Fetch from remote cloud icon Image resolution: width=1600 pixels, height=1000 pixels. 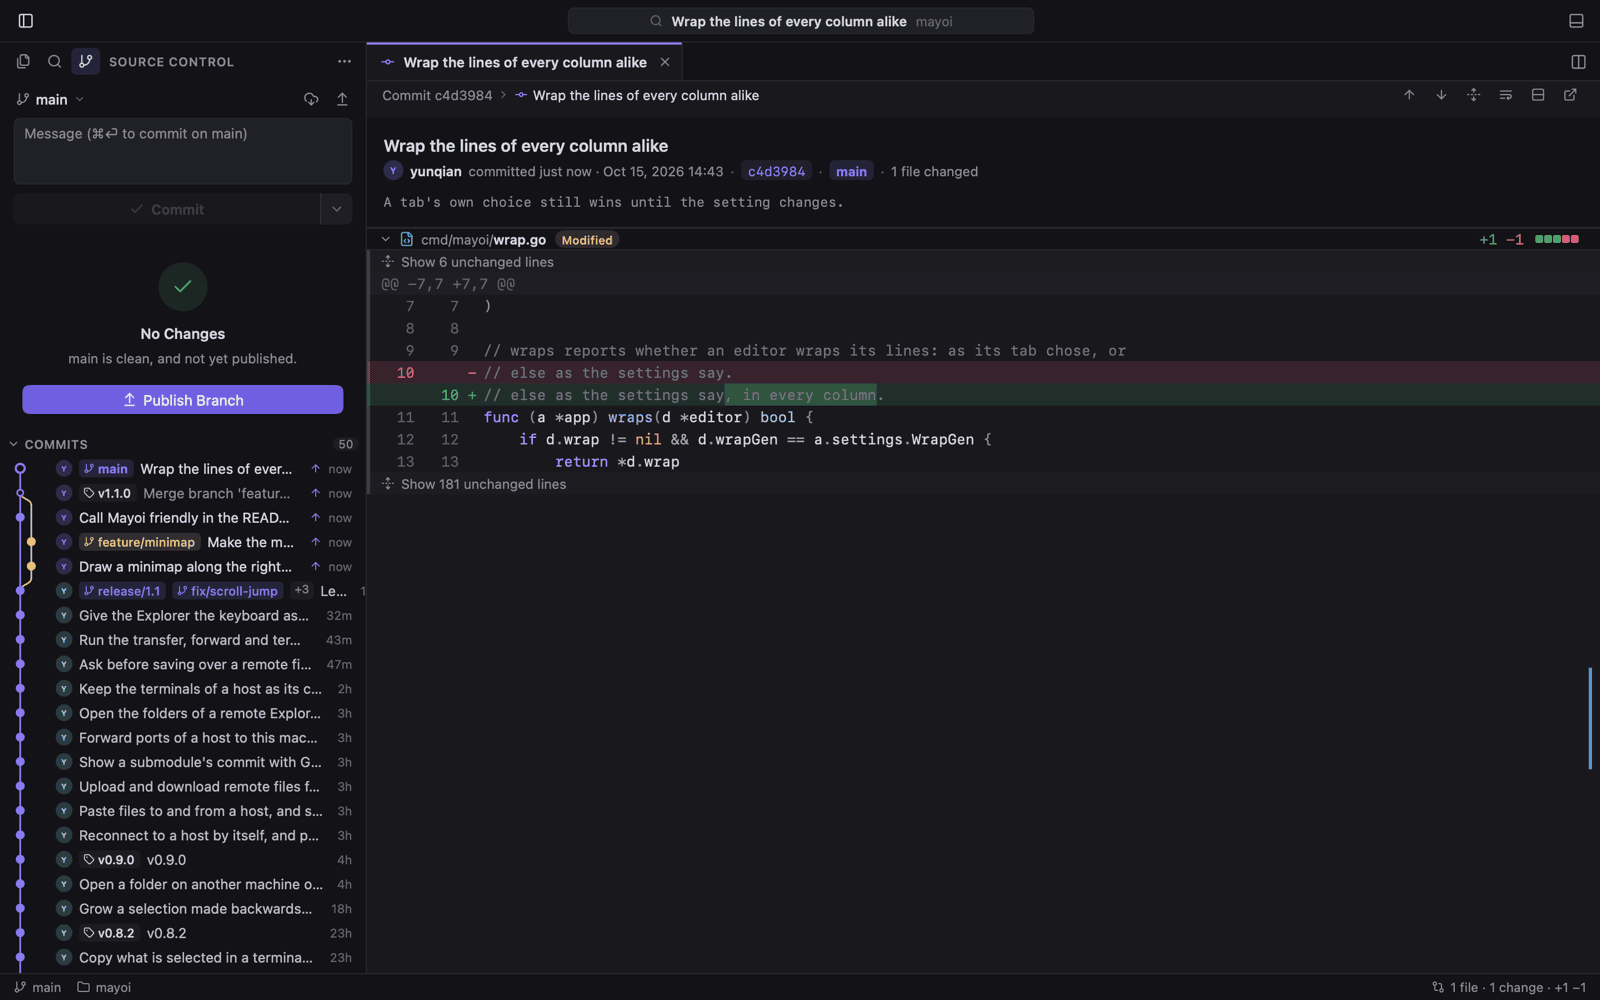coord(311,99)
